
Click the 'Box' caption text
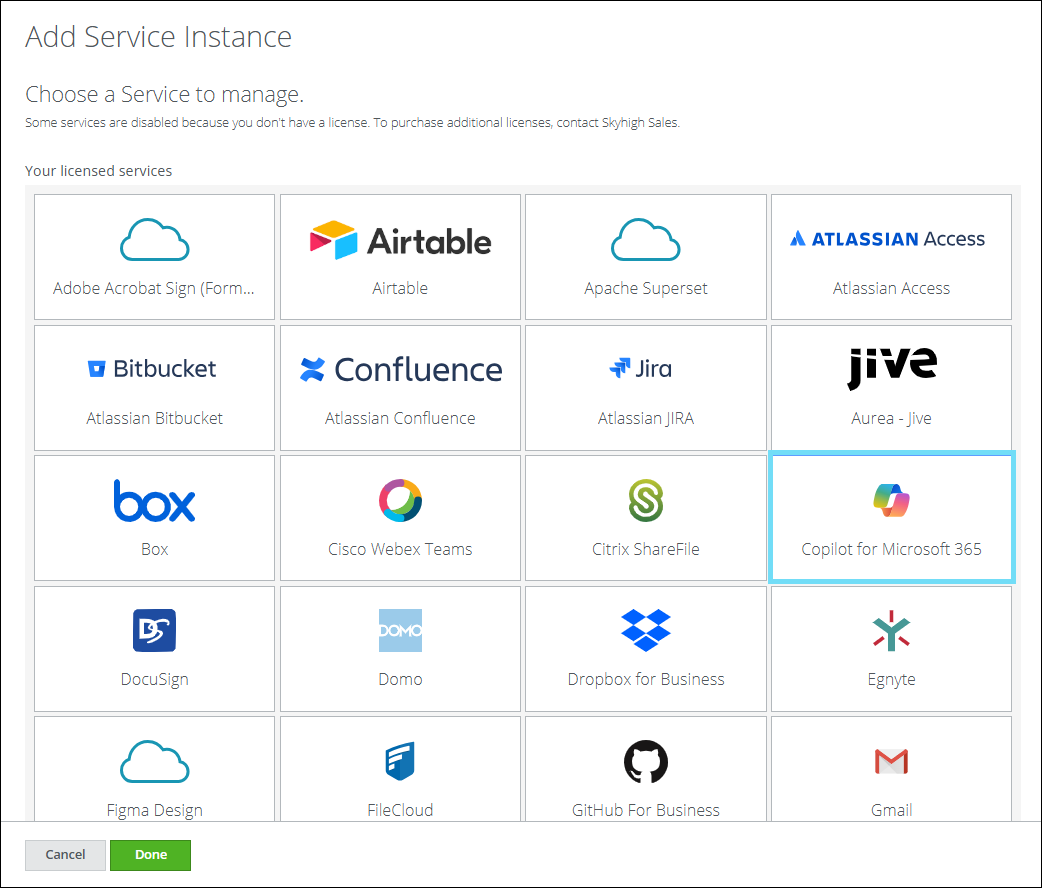click(154, 549)
